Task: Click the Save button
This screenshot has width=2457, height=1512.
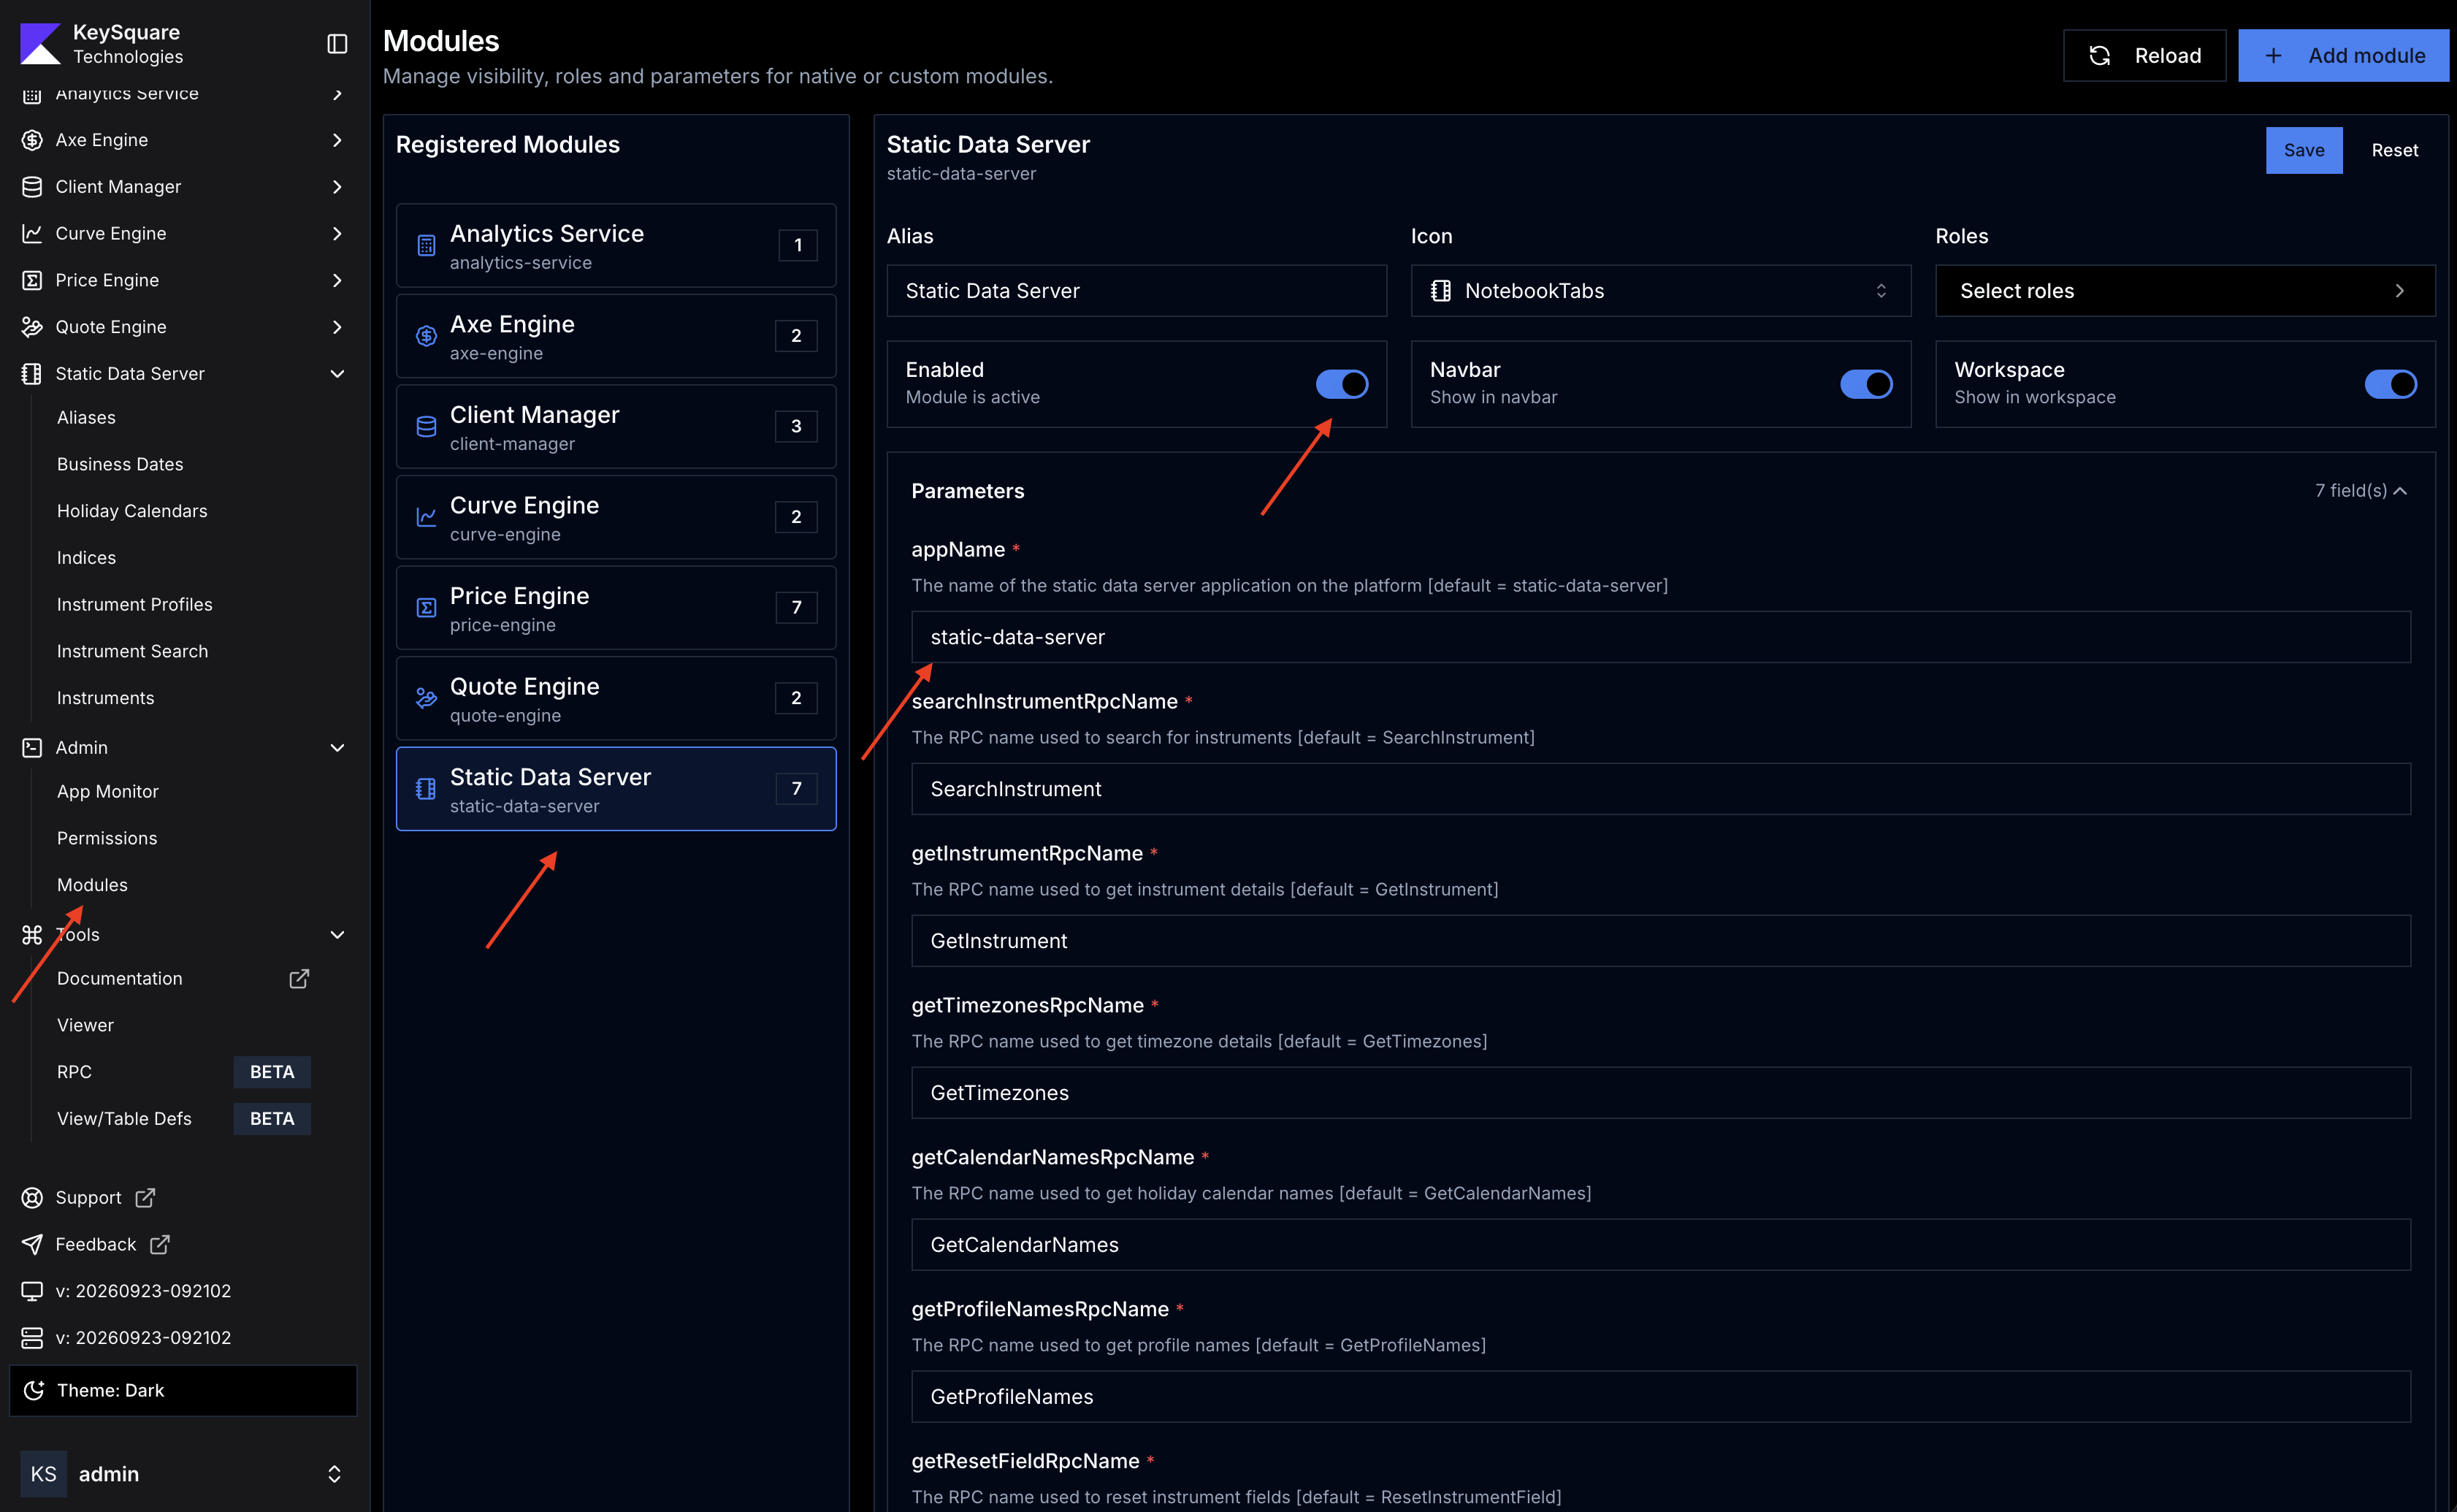Action: tap(2303, 150)
